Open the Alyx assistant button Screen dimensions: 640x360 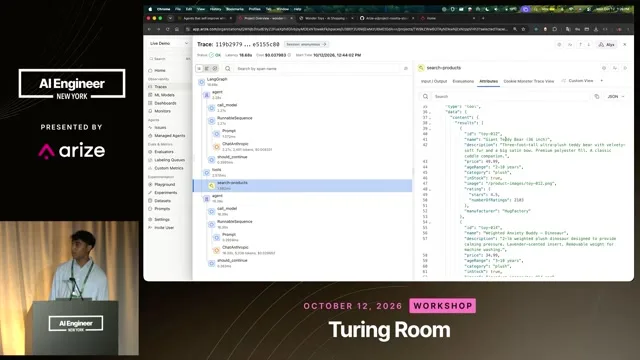click(607, 44)
